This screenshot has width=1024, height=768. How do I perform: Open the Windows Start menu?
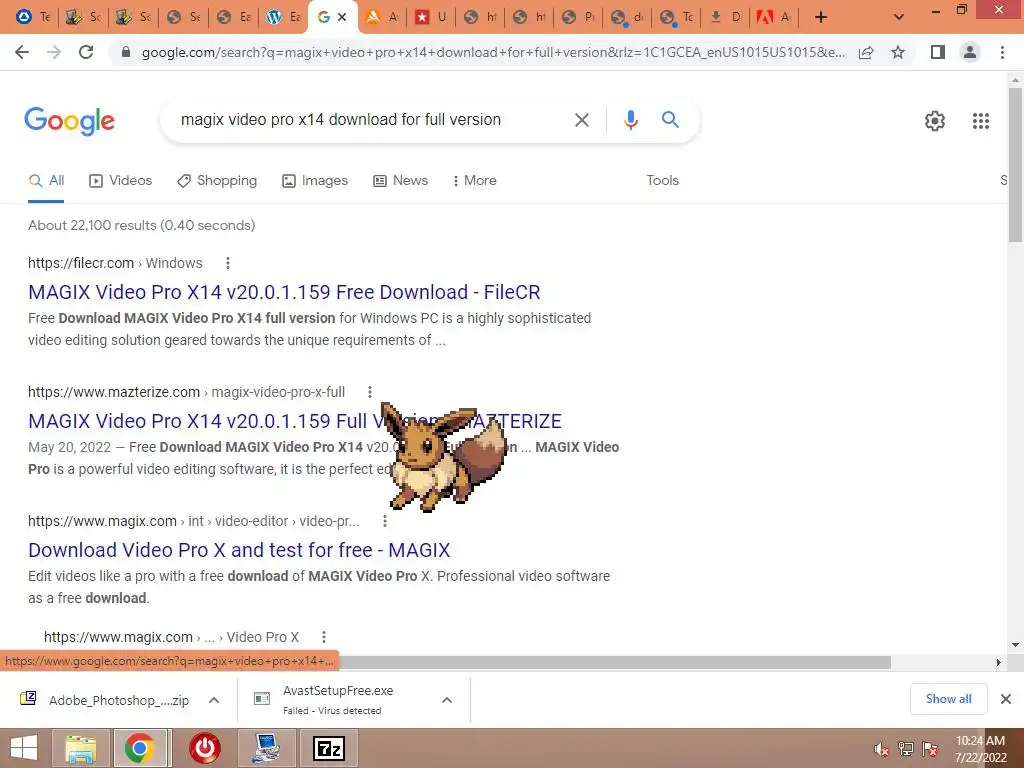point(24,748)
